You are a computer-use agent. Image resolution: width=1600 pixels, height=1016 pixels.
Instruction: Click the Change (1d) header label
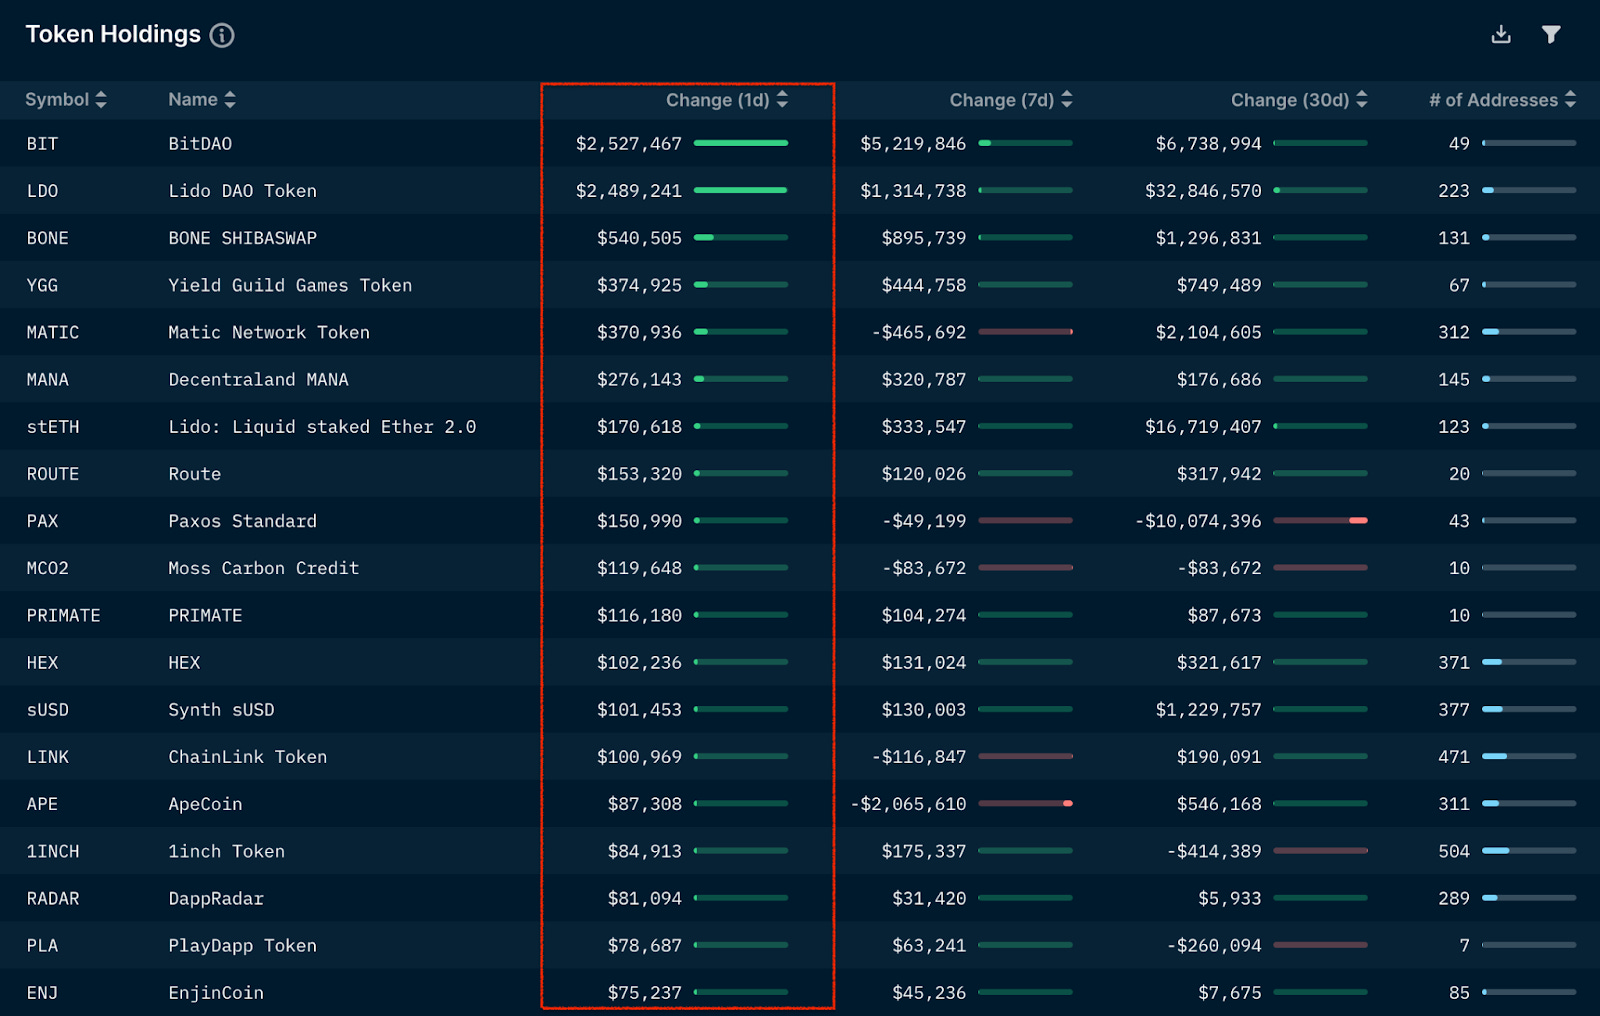tap(718, 100)
